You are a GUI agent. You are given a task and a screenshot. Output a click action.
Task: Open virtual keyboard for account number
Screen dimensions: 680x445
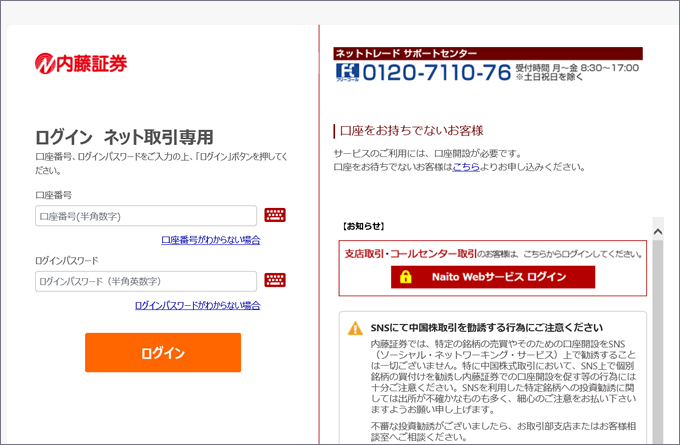(275, 215)
